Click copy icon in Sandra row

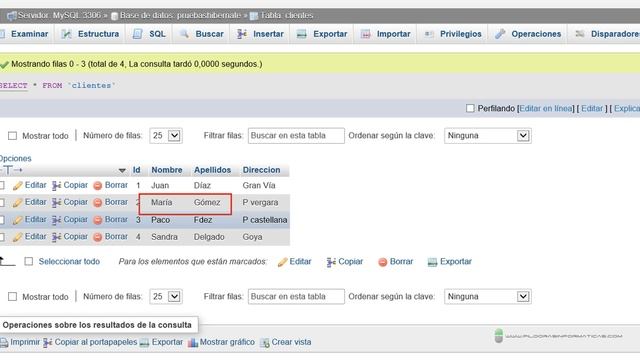click(x=56, y=237)
